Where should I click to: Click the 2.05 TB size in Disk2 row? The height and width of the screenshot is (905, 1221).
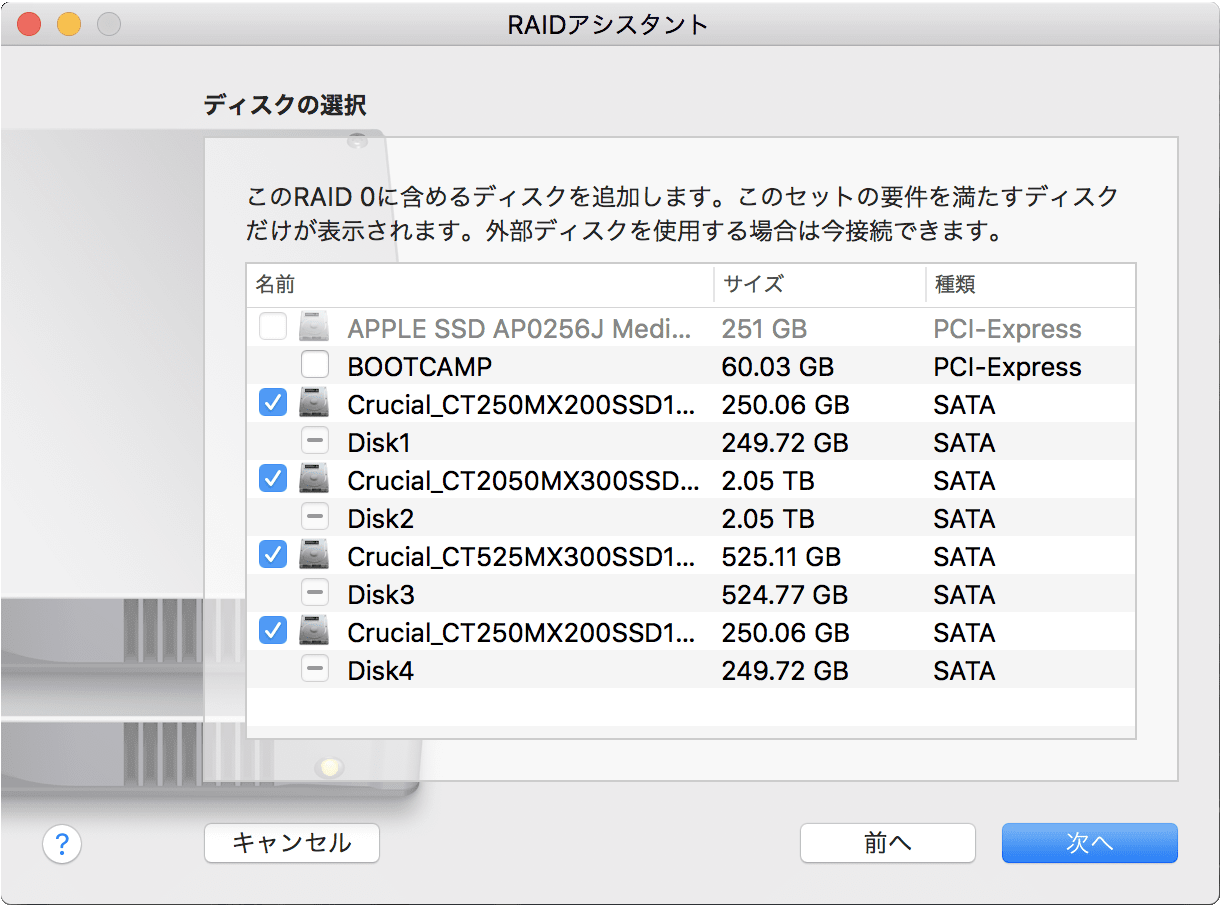pyautogui.click(x=768, y=519)
